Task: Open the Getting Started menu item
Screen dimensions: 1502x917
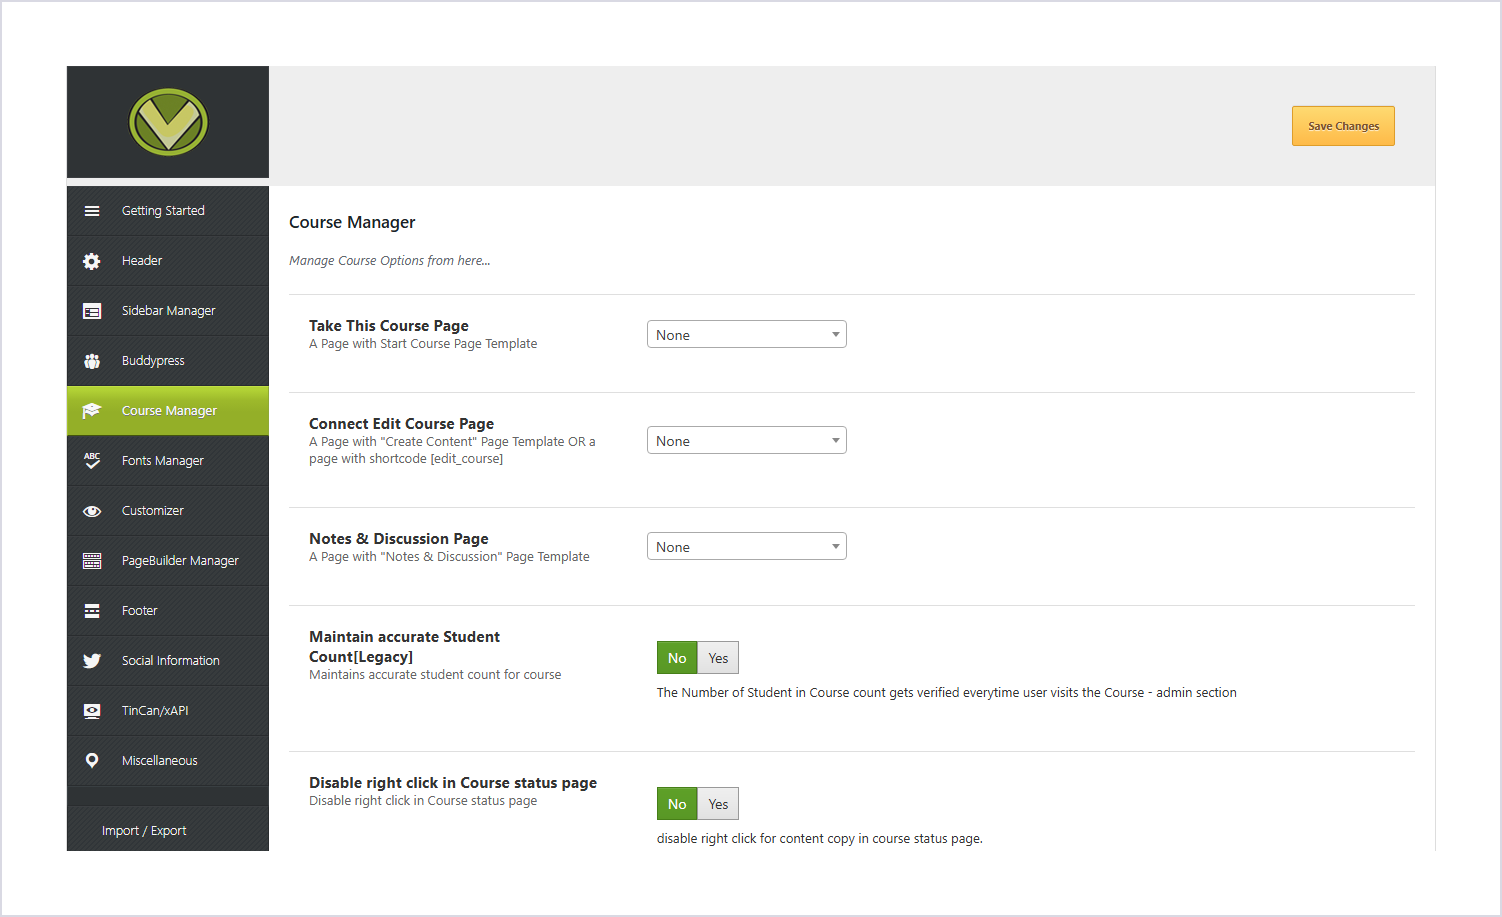Action: point(168,211)
